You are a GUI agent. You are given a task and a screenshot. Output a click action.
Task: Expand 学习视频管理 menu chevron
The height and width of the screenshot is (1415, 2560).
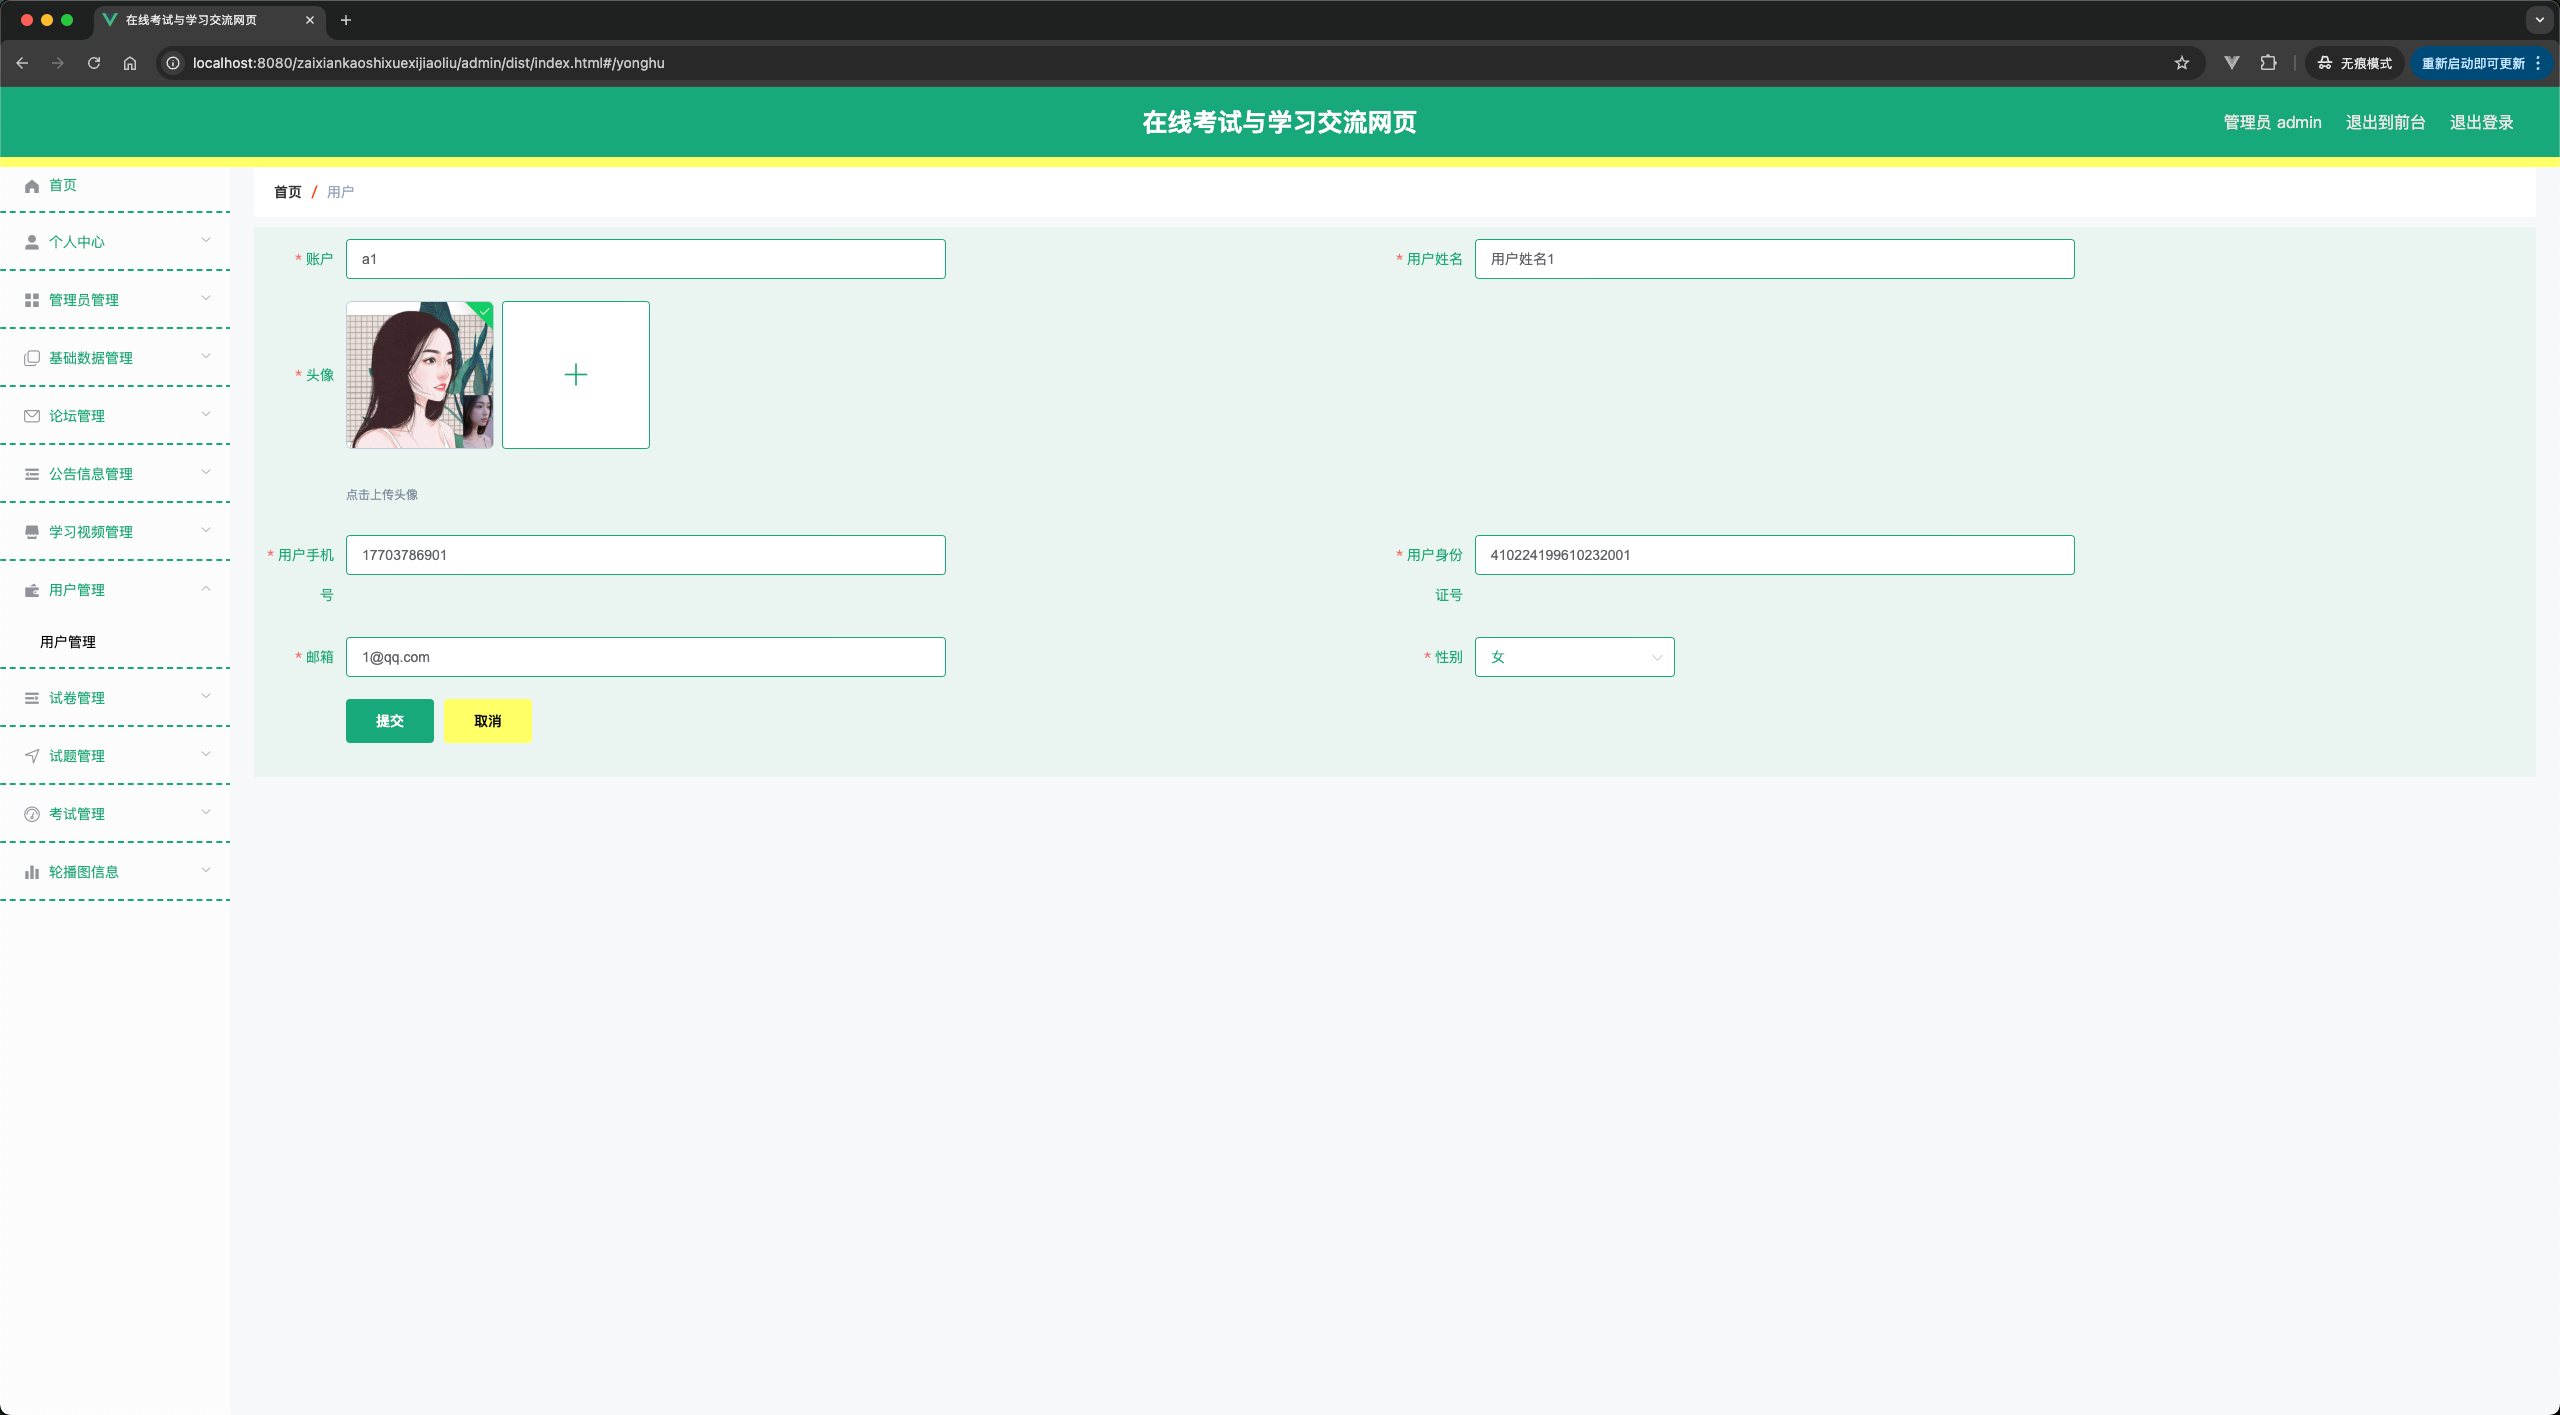click(x=206, y=530)
